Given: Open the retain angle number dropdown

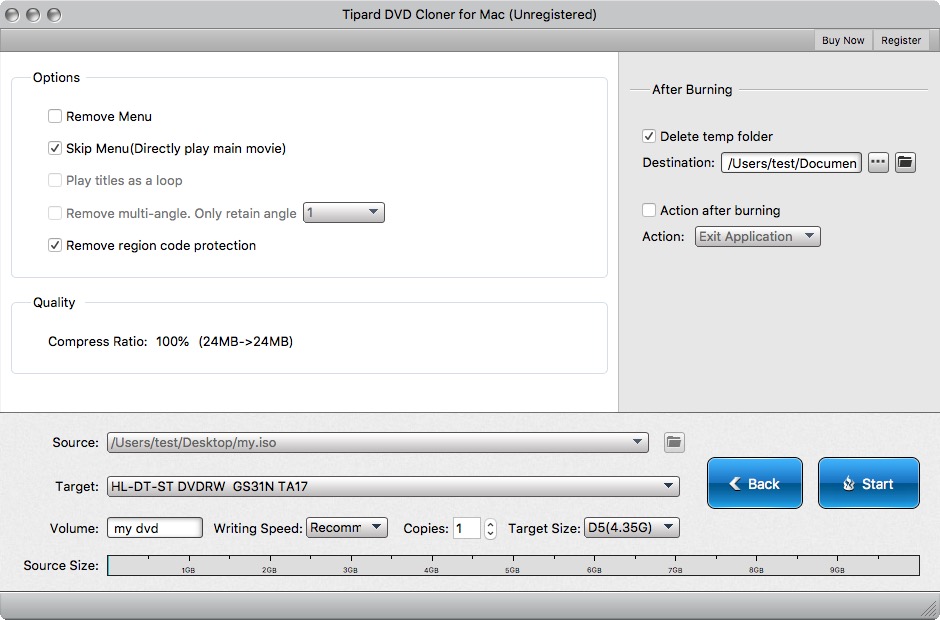Looking at the screenshot, I should [x=344, y=212].
